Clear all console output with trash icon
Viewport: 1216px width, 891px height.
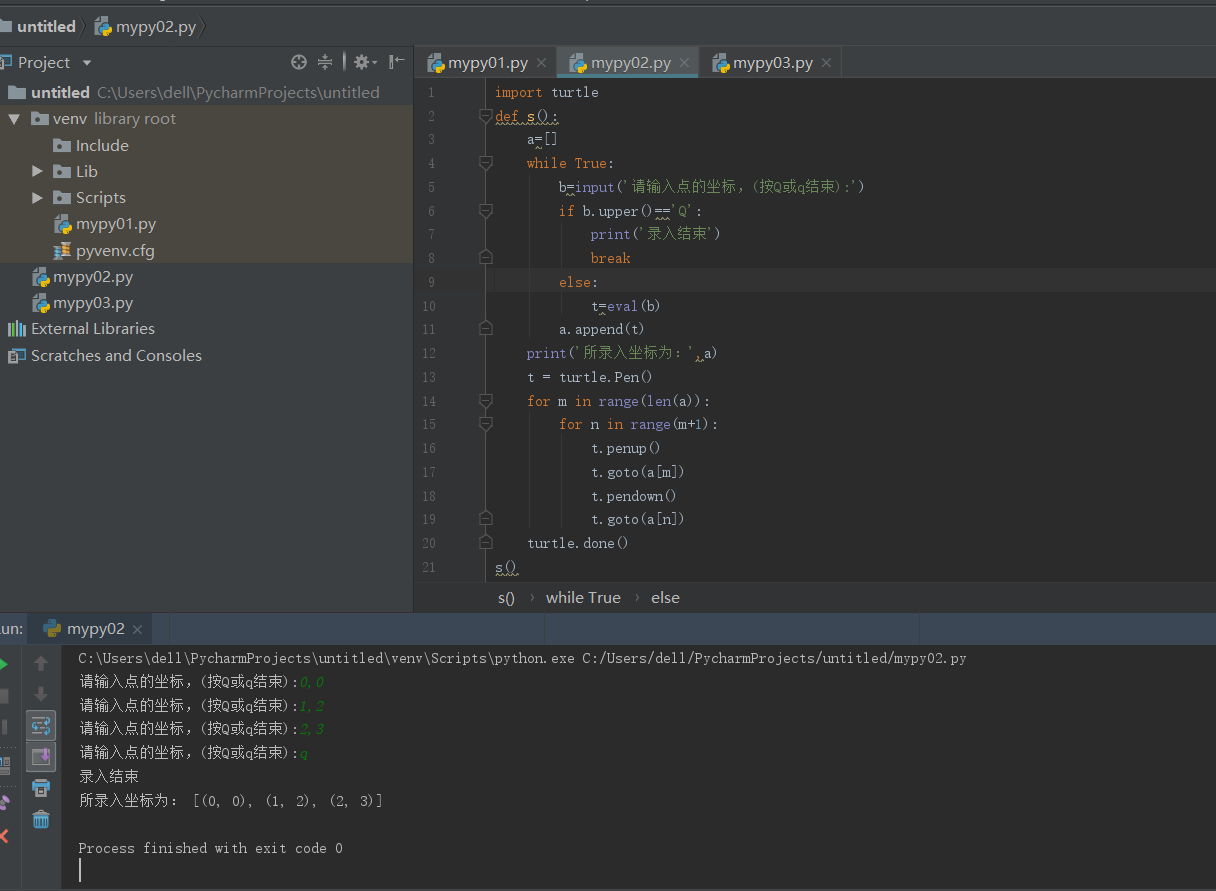pos(41,819)
